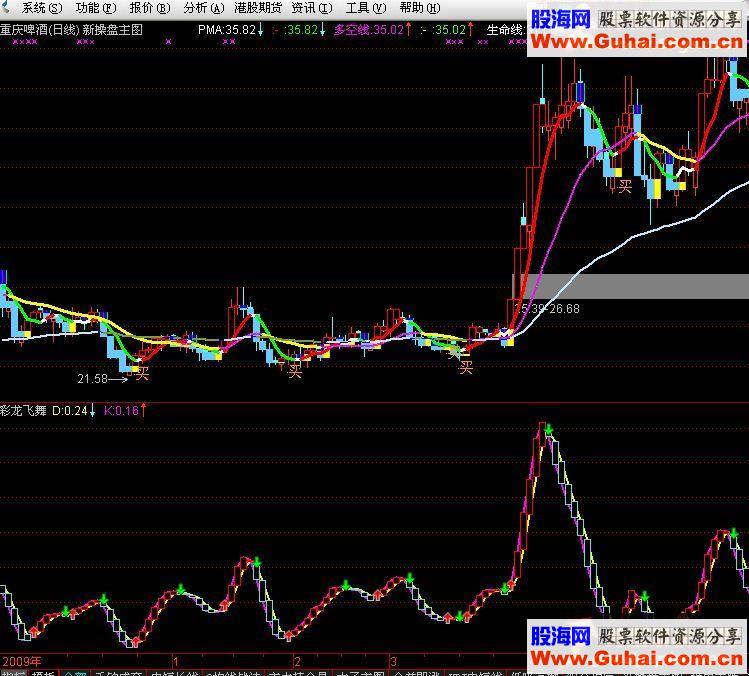Click the 2009年 timeline label
749x676 pixels.
[x=22, y=662]
